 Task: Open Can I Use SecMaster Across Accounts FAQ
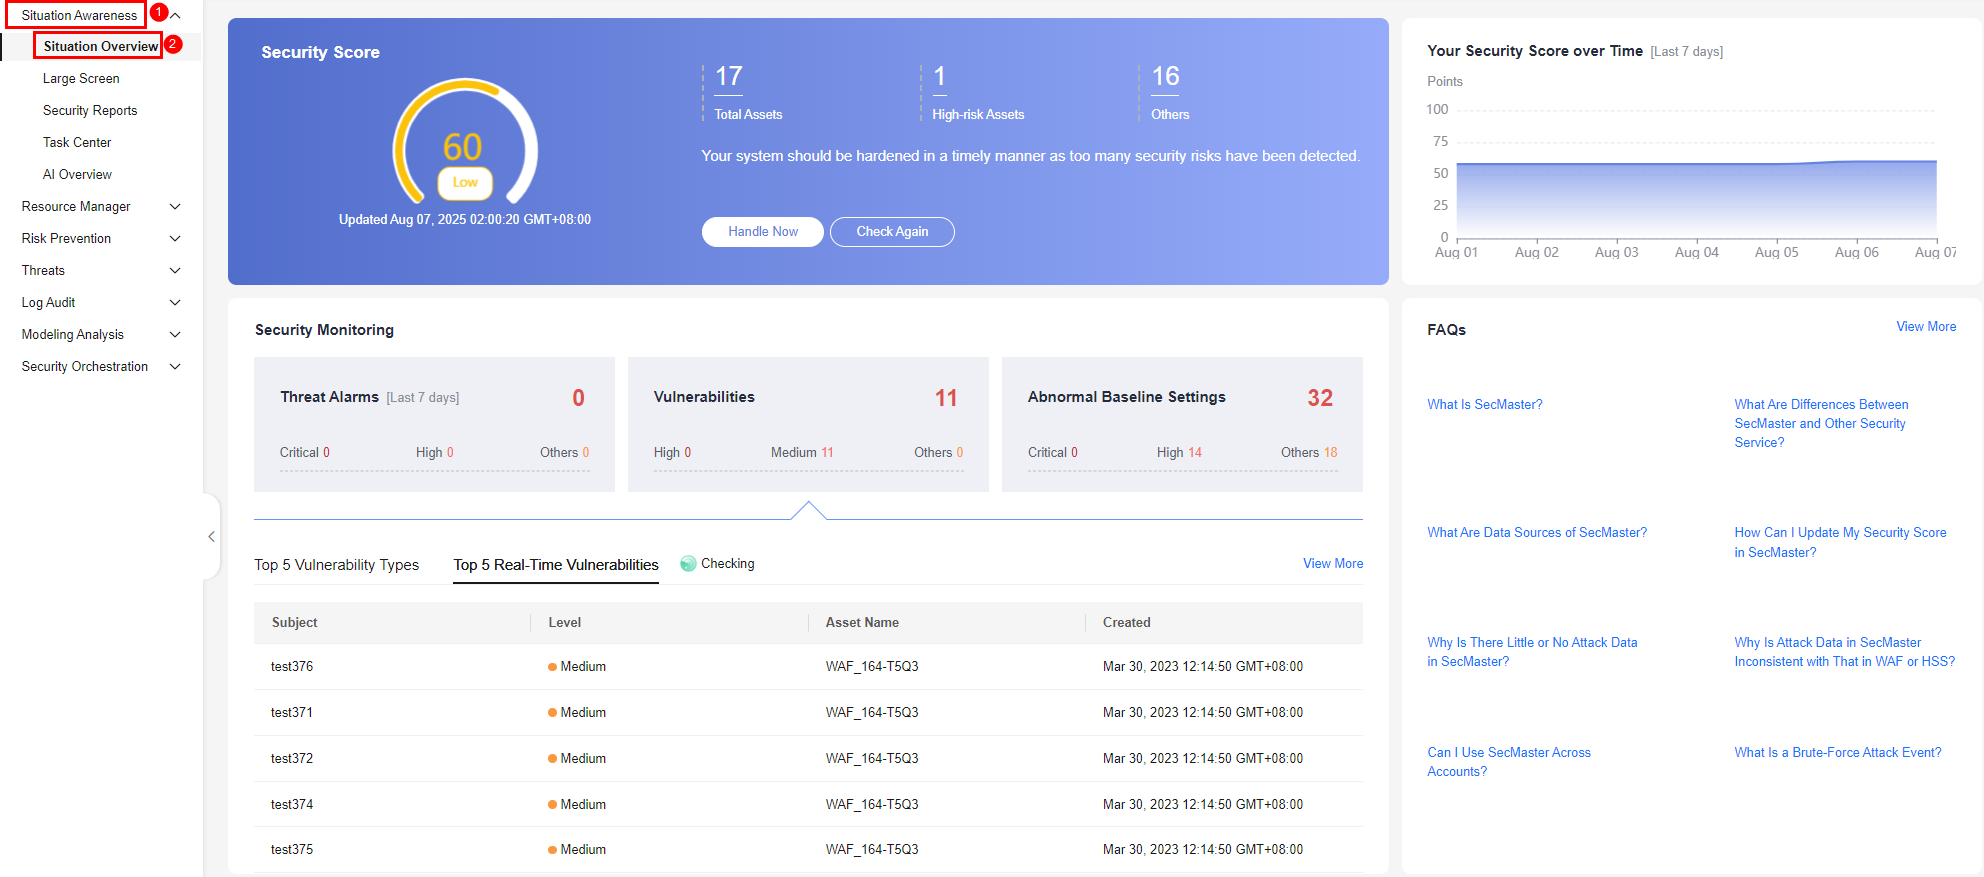(x=1509, y=762)
